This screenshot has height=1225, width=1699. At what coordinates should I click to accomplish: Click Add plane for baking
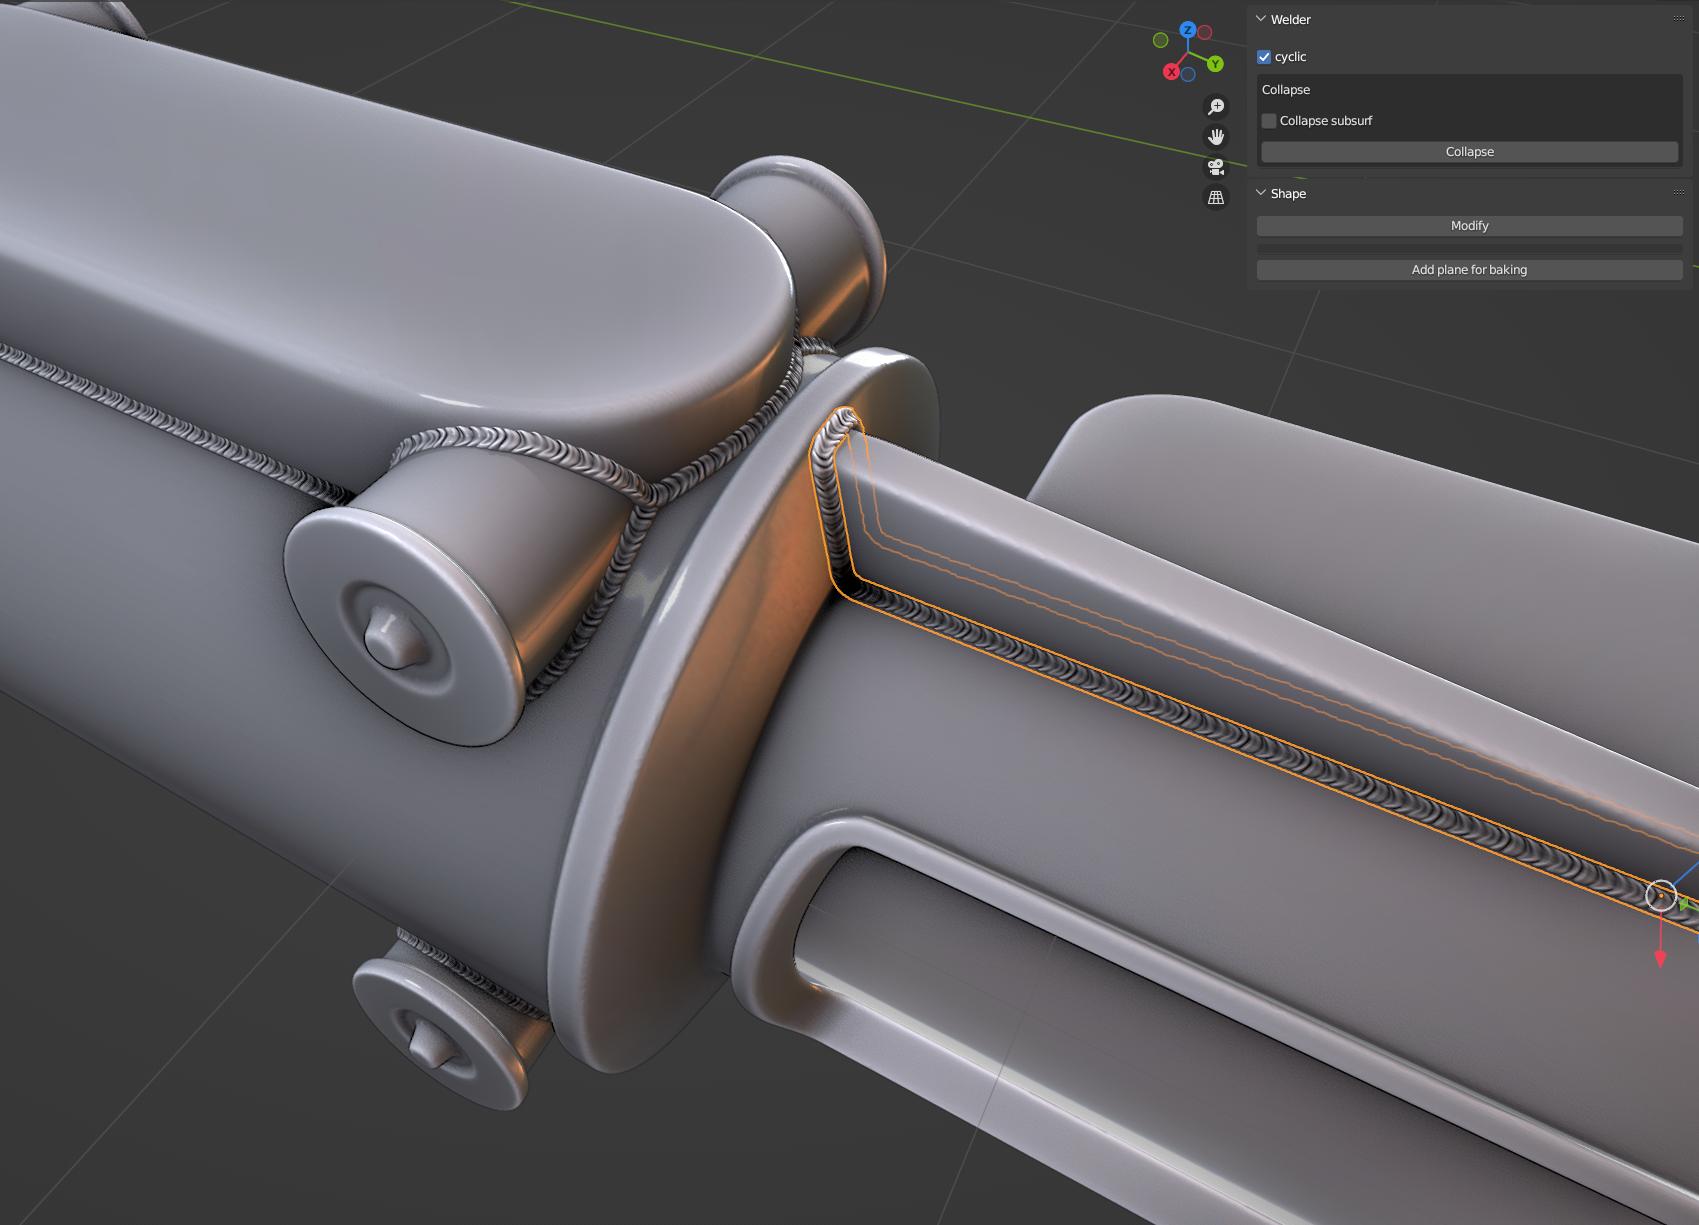pos(1469,270)
